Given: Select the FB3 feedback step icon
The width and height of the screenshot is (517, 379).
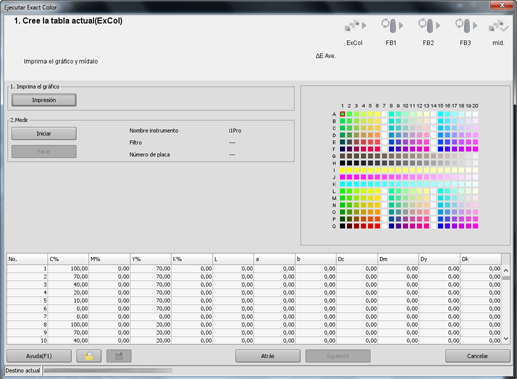Looking at the screenshot, I should point(466,26).
